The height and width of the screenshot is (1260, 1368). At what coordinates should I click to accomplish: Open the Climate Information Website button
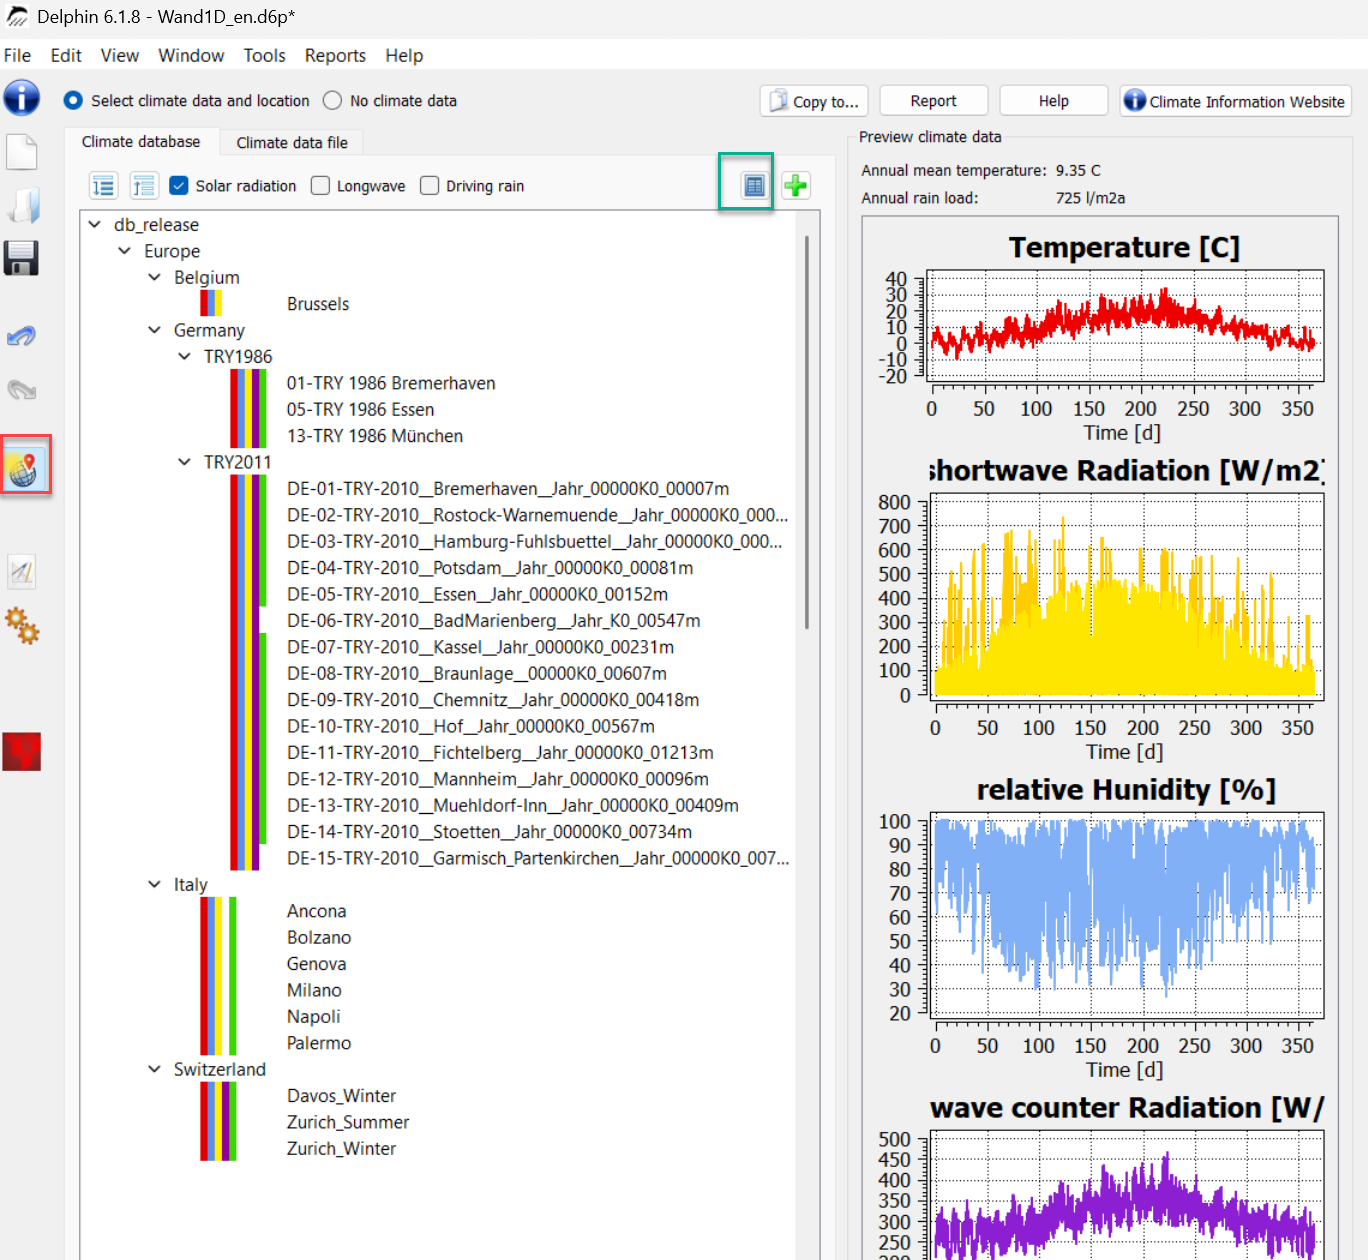point(1236,101)
